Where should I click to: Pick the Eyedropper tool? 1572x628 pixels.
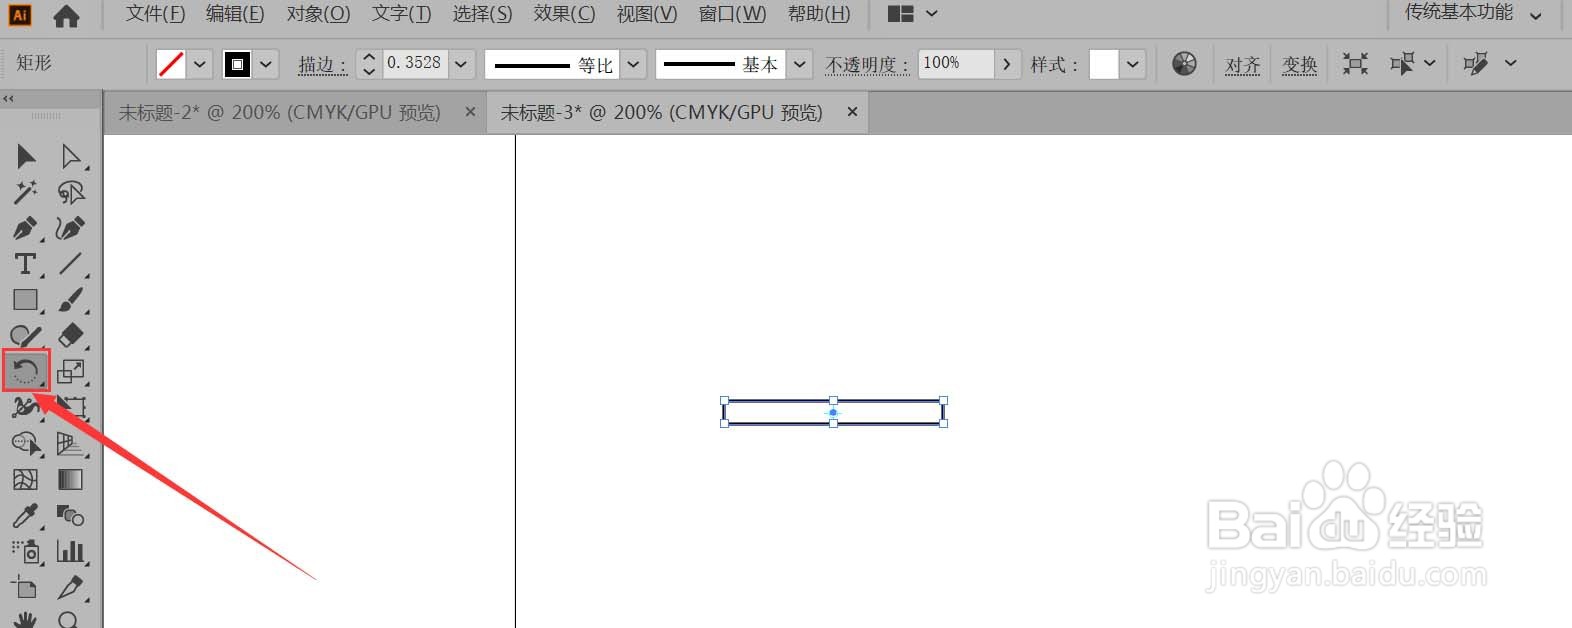click(26, 516)
